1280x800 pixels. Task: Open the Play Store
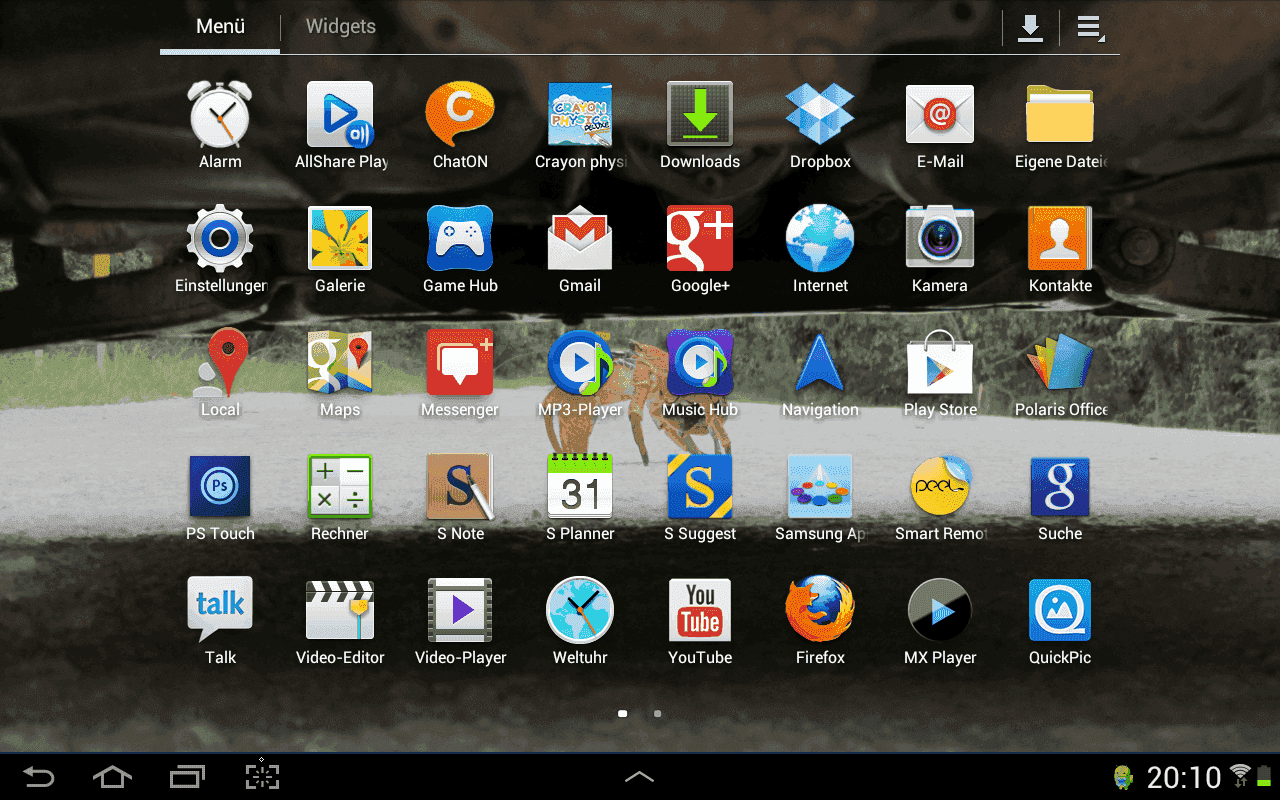940,374
